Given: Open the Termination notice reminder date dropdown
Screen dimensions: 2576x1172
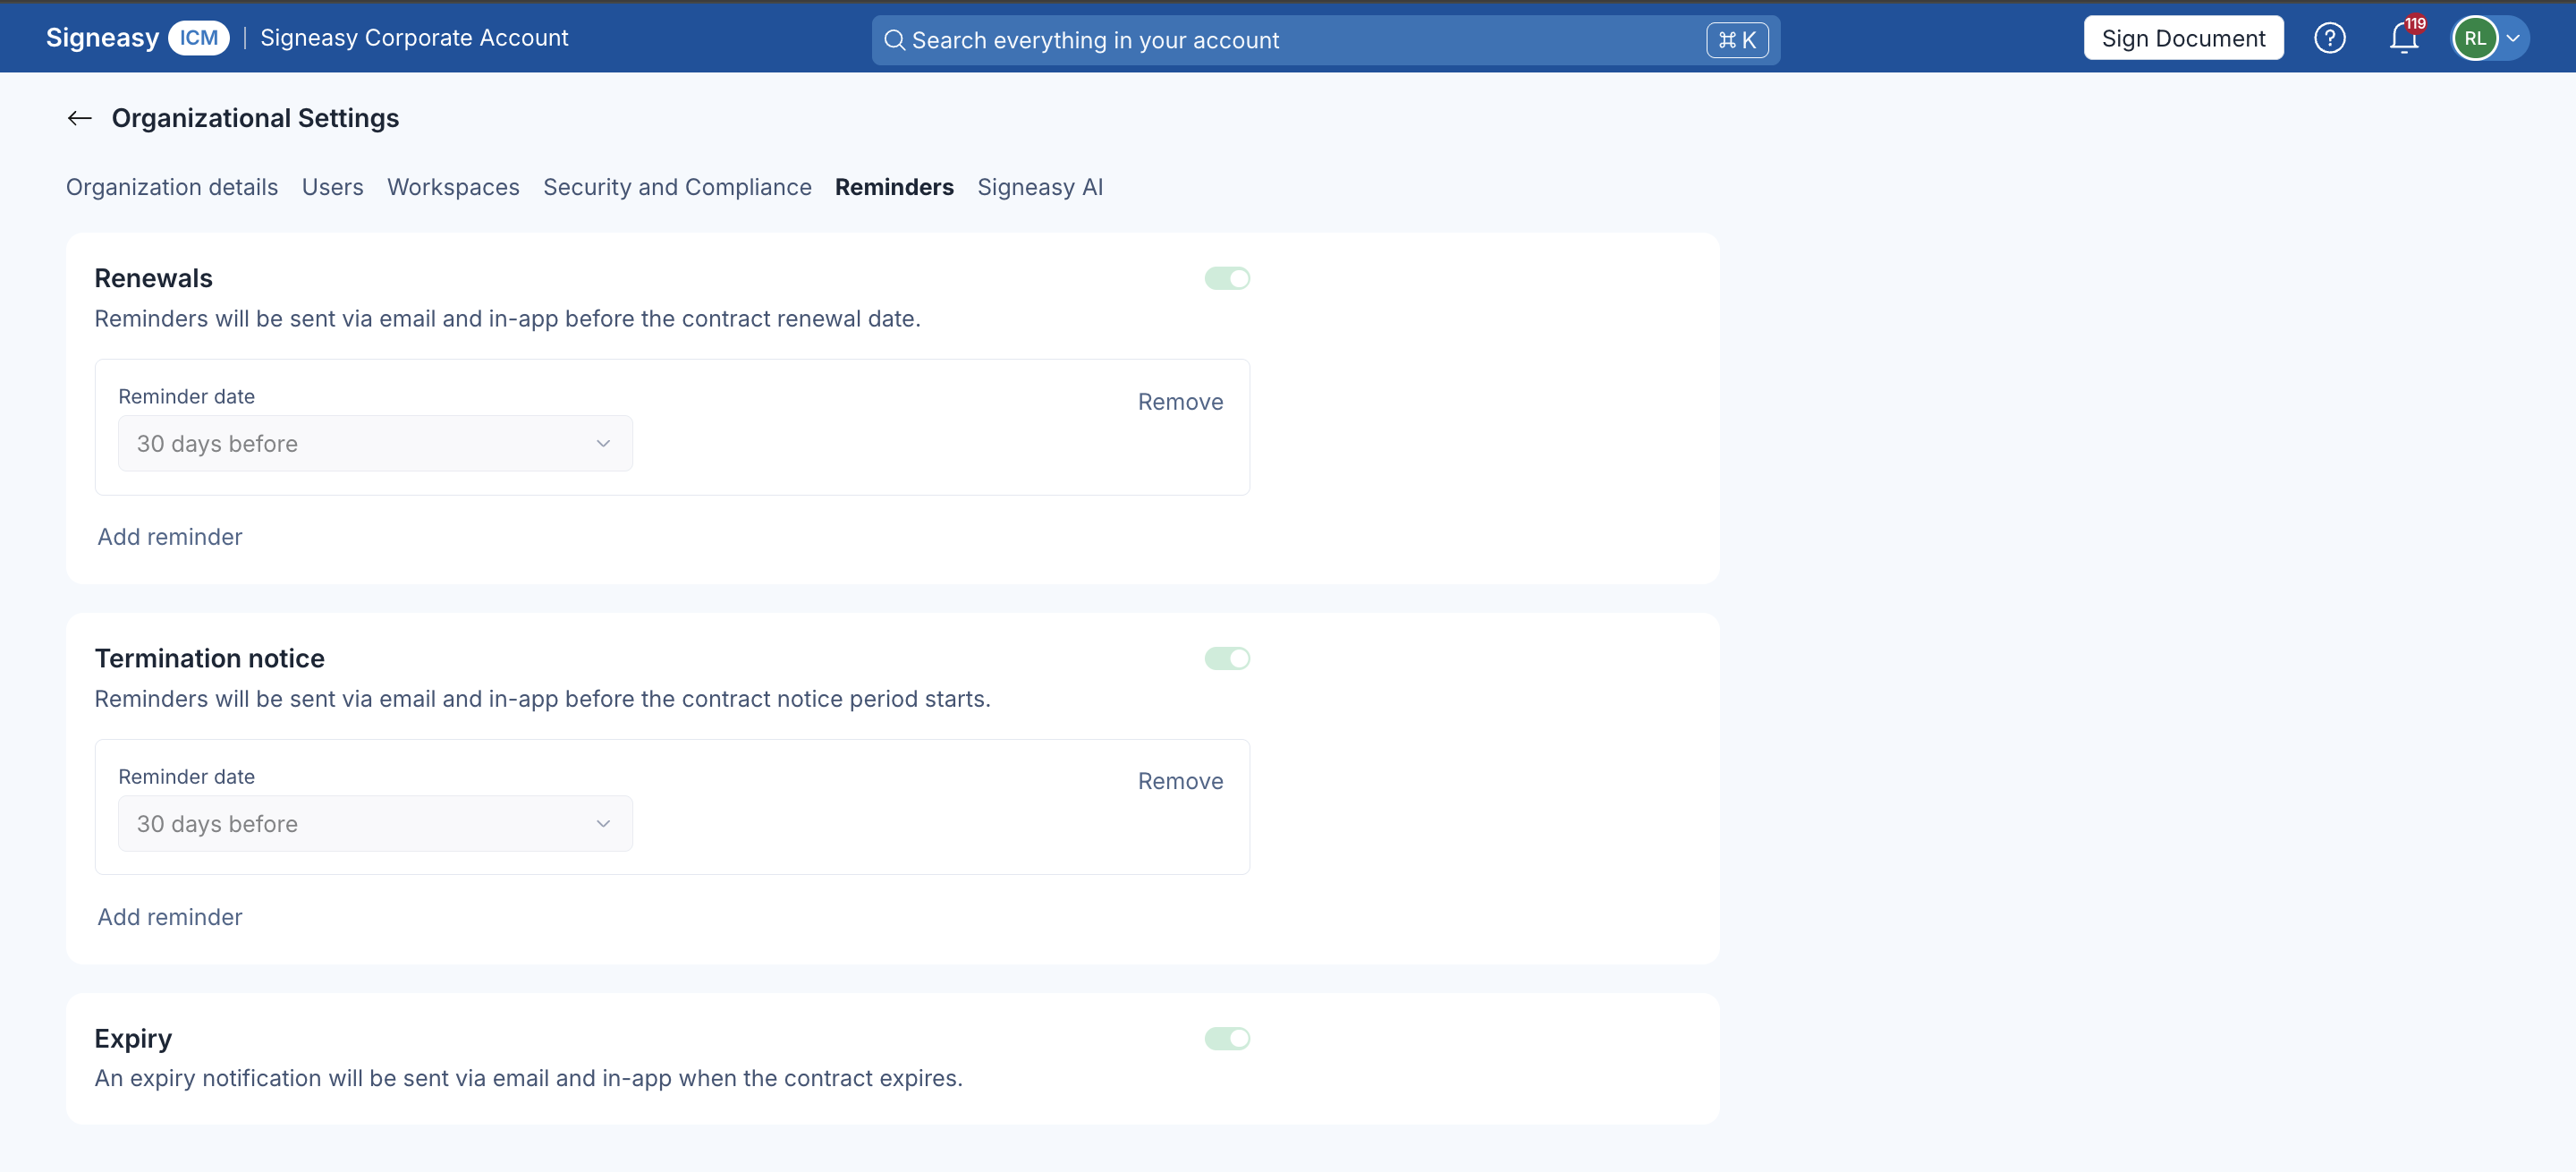Looking at the screenshot, I should [375, 823].
